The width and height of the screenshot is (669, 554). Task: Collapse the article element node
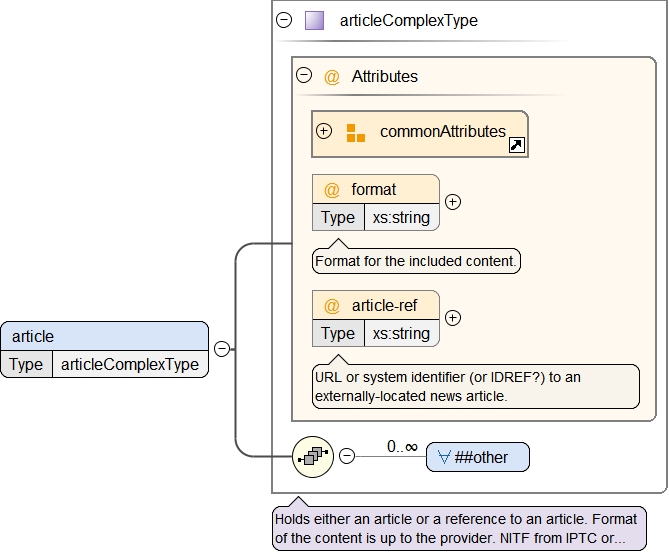(222, 349)
